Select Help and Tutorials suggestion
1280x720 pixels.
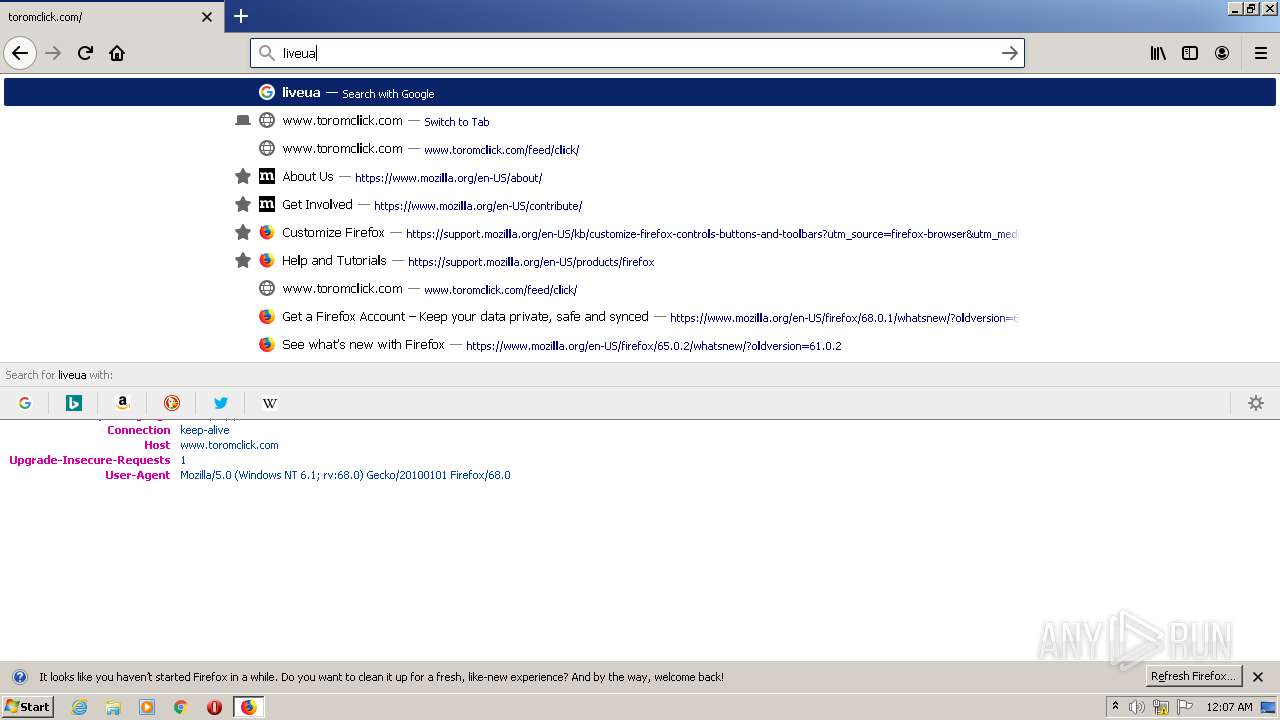(x=640, y=260)
